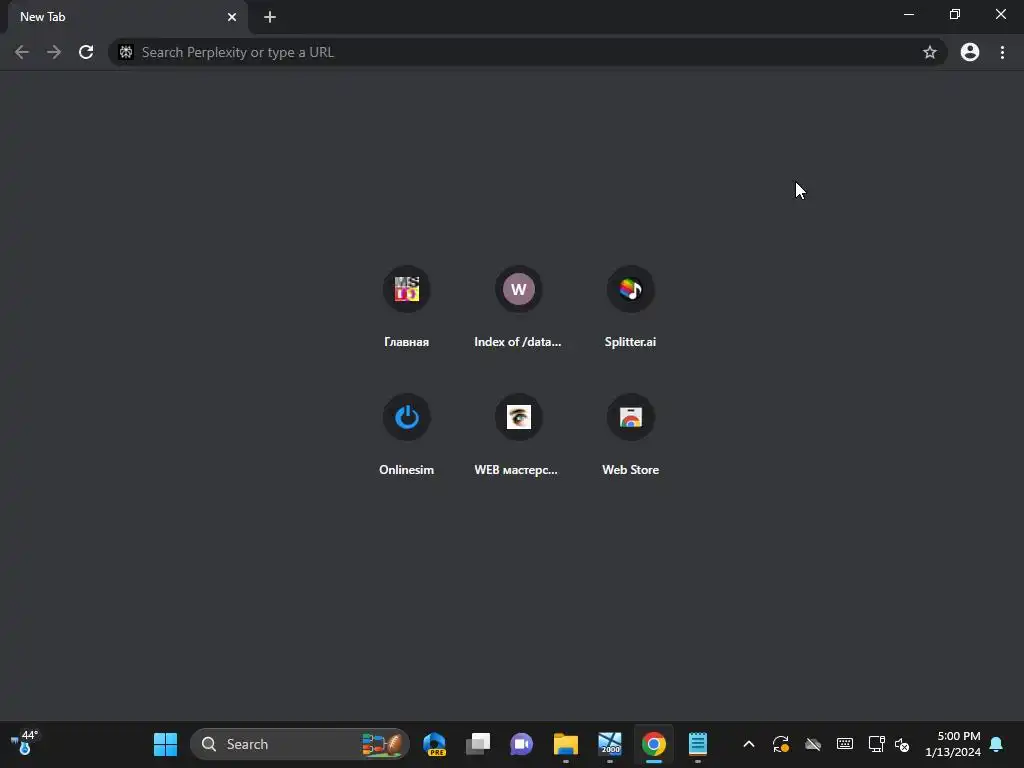Screen dimensions: 1024x768
Task: Open the touch keyboard tray icon
Action: click(844, 744)
